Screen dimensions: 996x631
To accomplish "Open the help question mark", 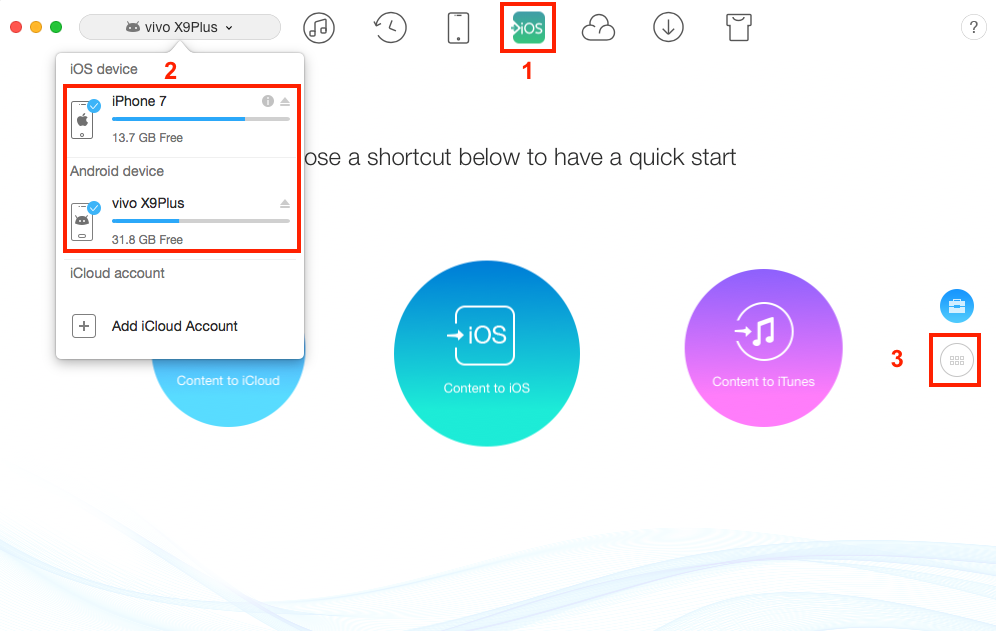I will (x=973, y=27).
